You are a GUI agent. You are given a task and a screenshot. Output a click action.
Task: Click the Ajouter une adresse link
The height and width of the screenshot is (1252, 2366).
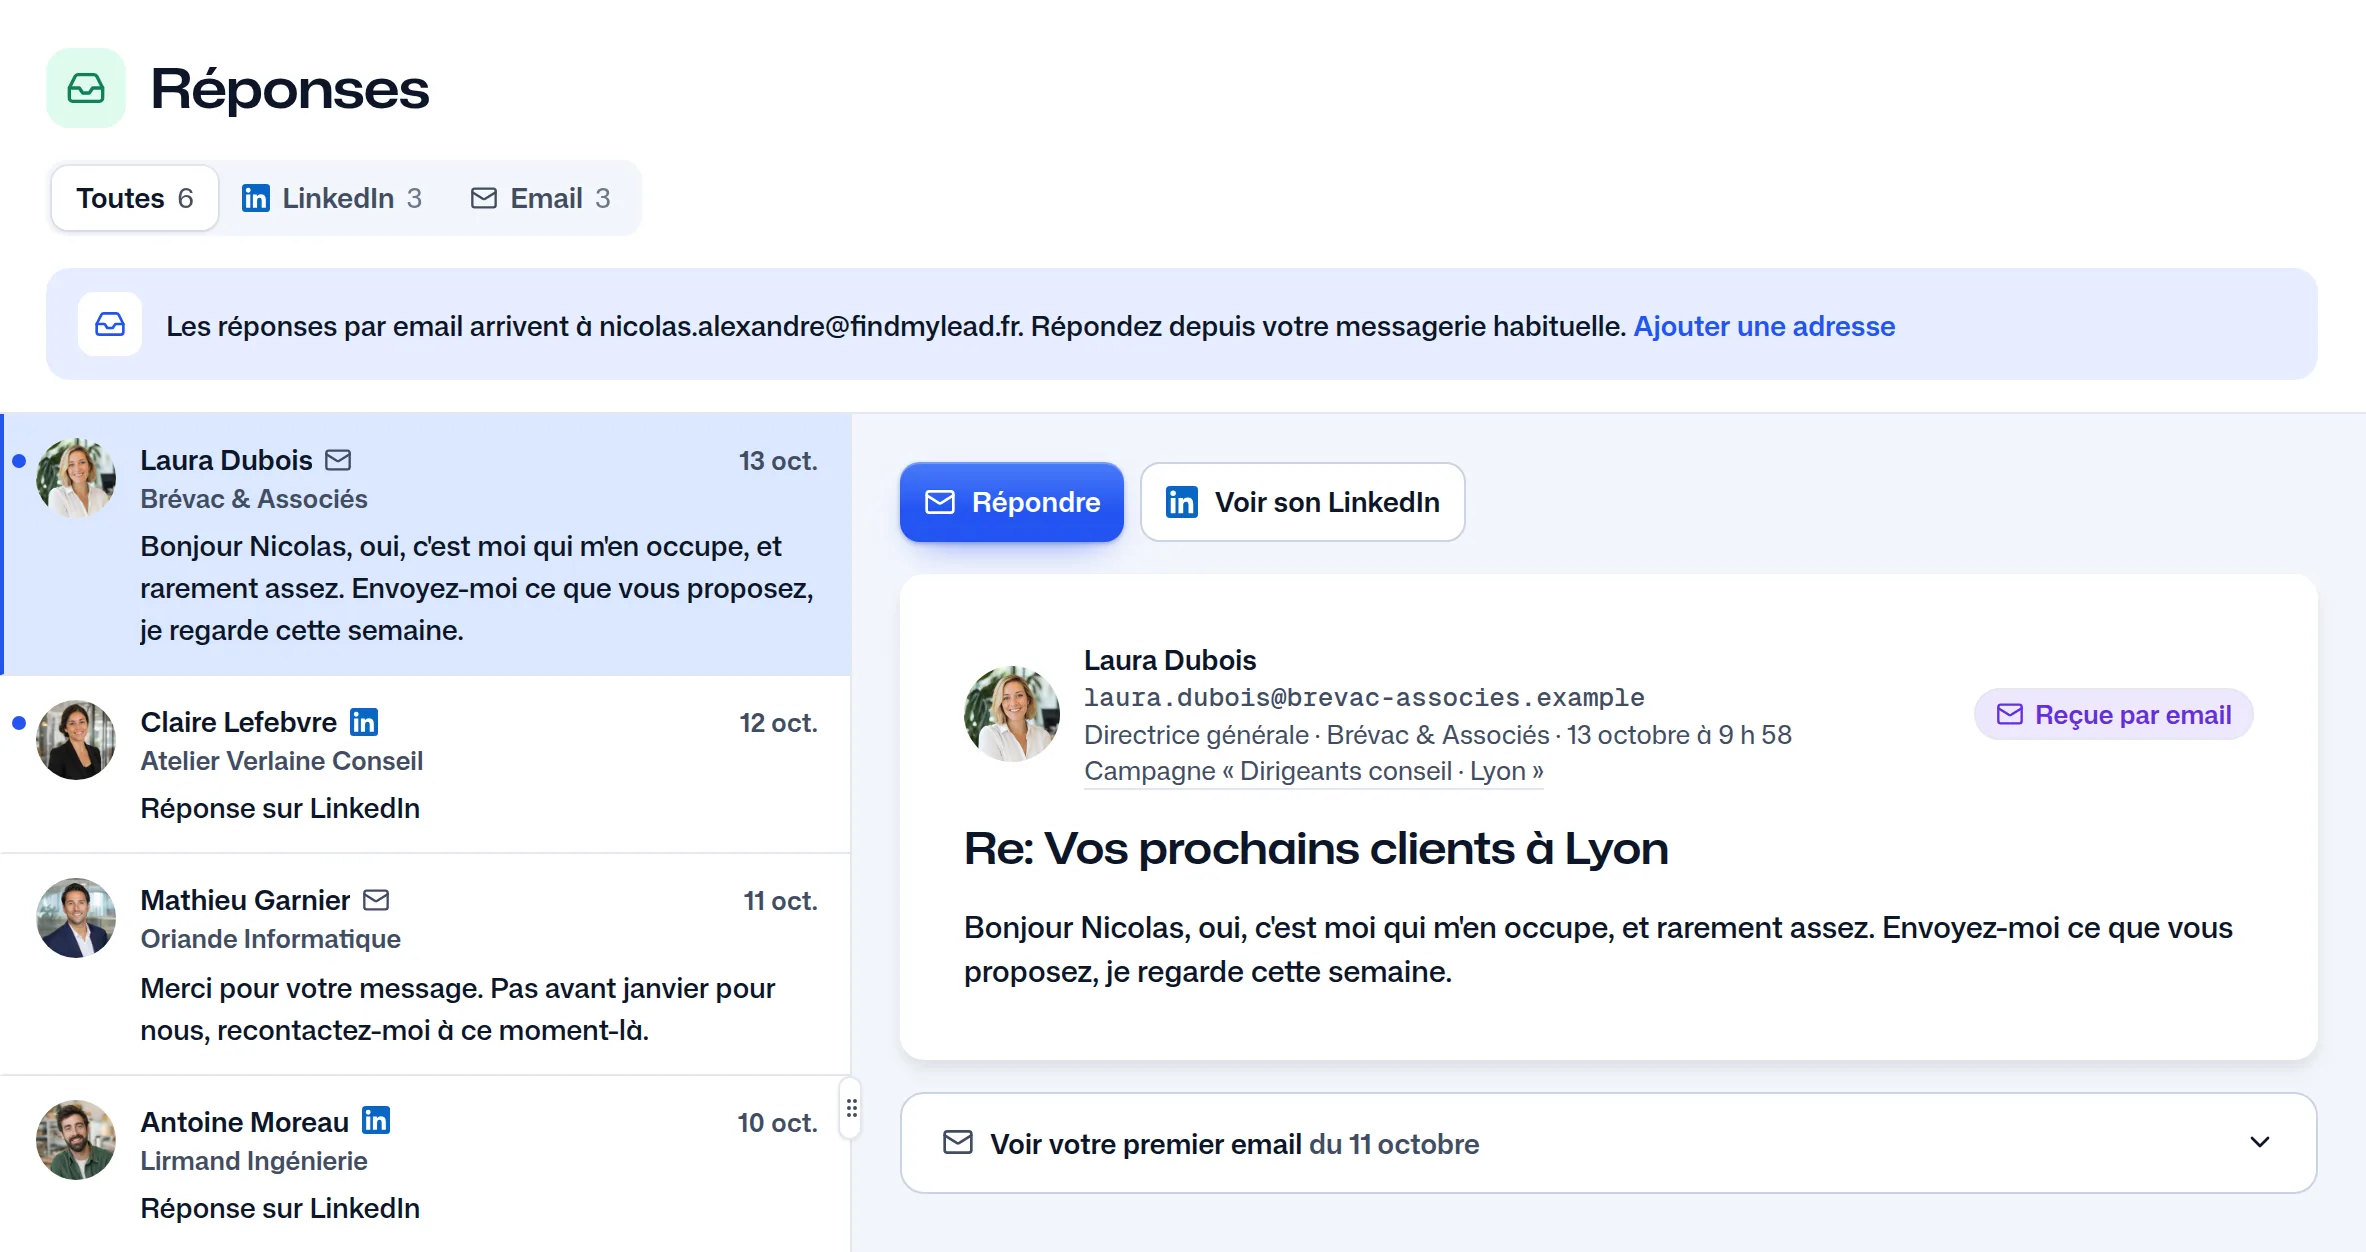point(1764,326)
